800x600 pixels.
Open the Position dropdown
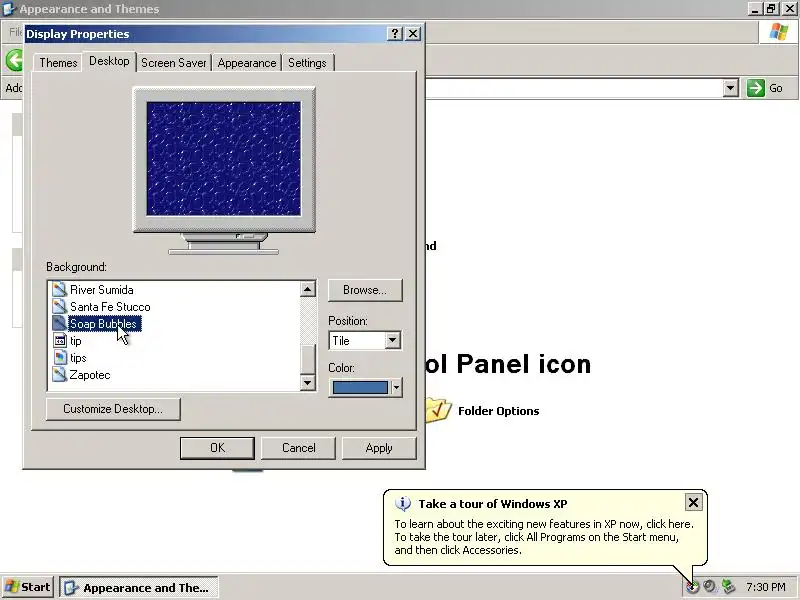pyautogui.click(x=392, y=340)
